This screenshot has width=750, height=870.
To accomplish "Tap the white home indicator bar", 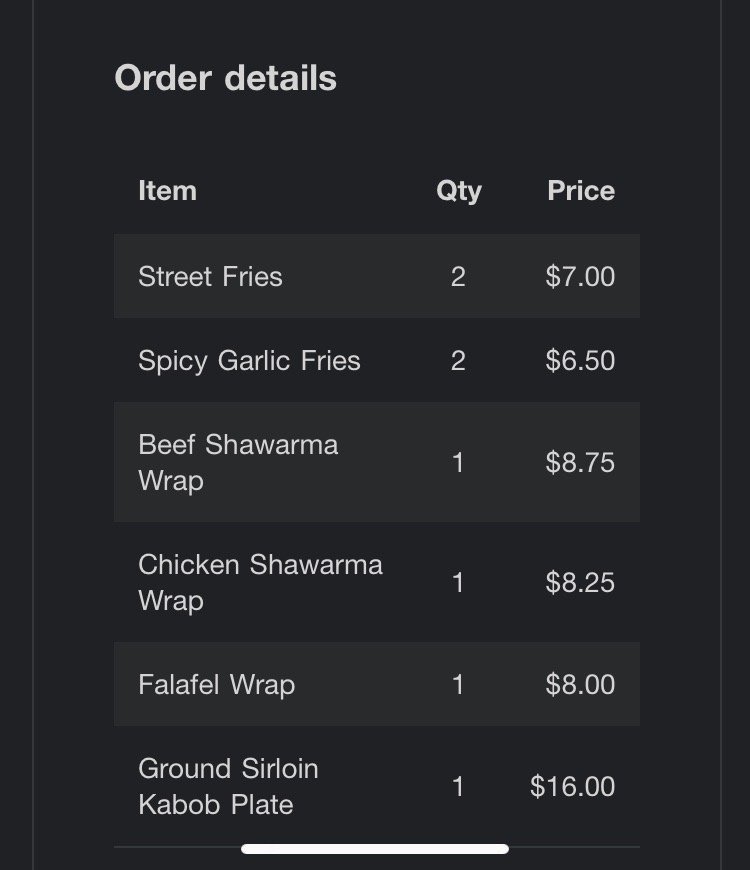I will (x=375, y=849).
